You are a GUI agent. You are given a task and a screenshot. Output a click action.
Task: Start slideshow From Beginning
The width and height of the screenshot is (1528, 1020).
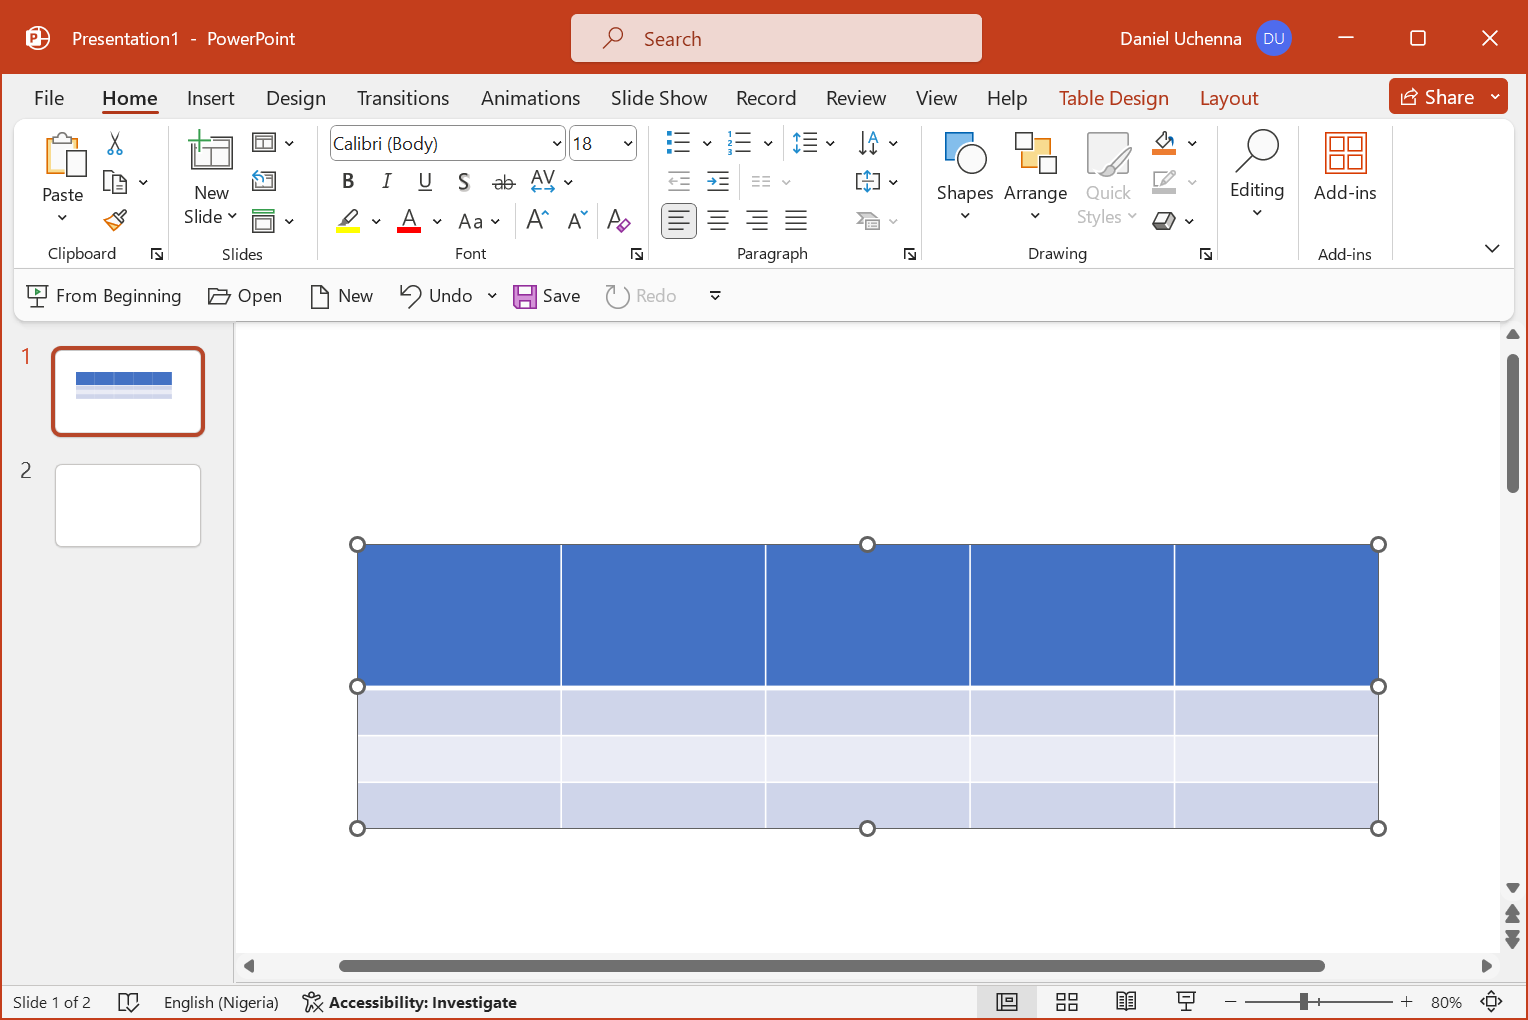point(103,295)
